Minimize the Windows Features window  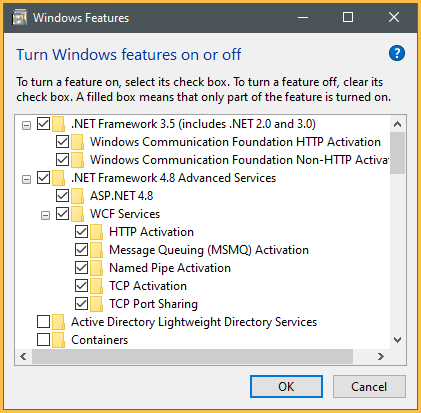(x=303, y=17)
